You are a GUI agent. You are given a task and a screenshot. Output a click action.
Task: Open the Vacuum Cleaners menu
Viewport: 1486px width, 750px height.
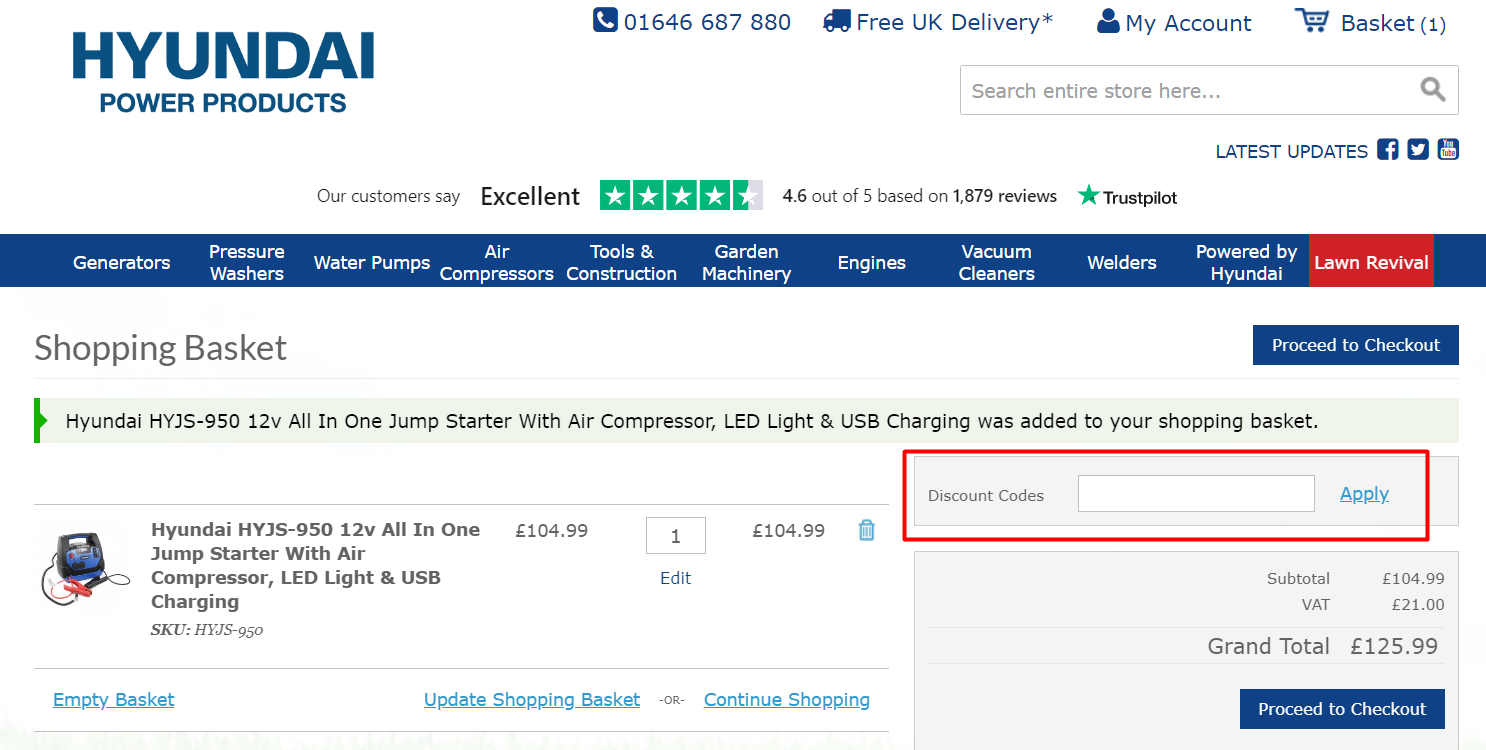(997, 262)
